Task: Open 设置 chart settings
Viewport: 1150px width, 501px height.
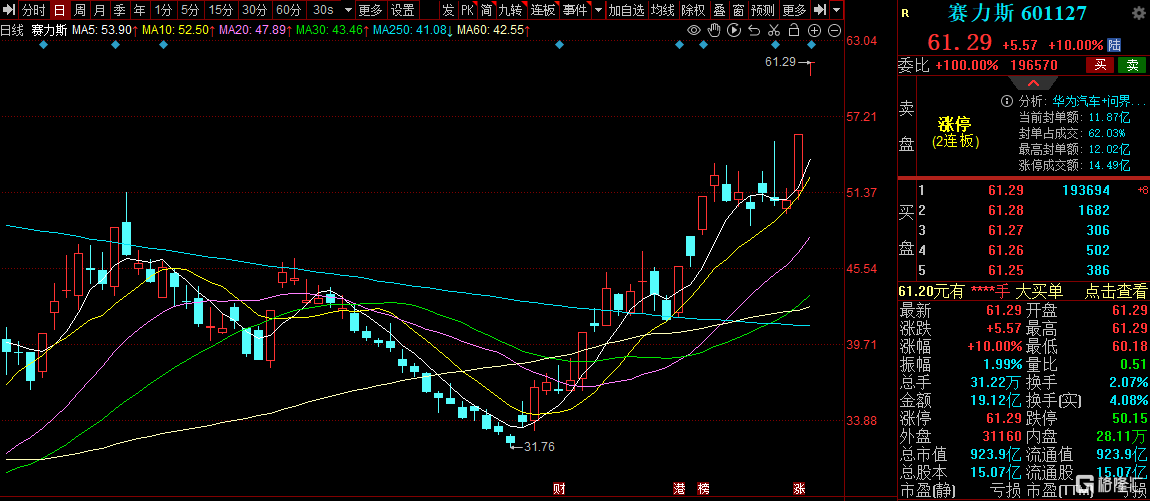Action: (x=402, y=10)
